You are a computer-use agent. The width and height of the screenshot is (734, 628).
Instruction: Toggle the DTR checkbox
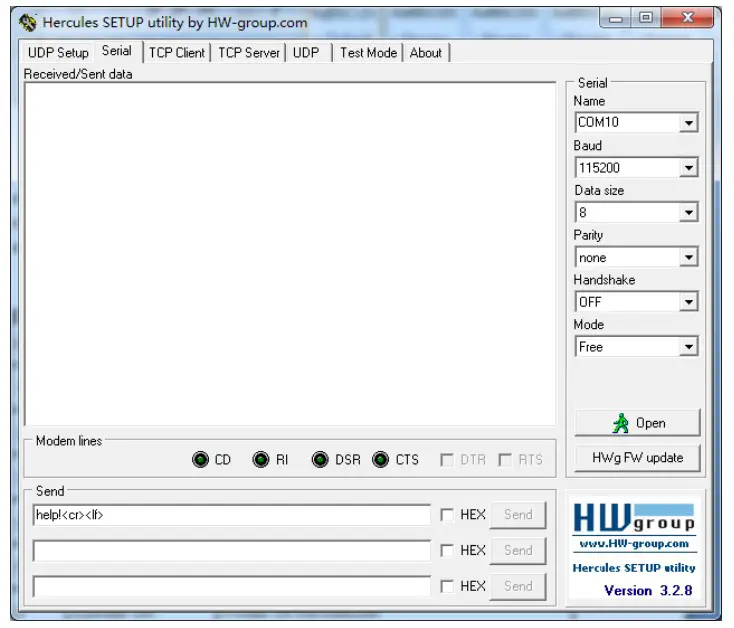tap(447, 460)
